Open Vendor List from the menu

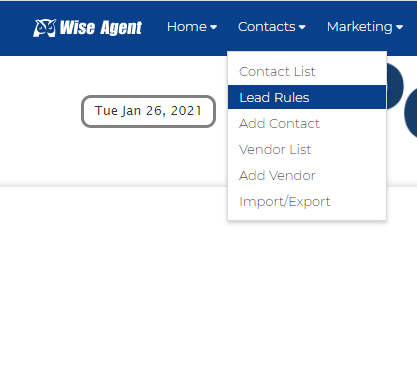(307, 150)
